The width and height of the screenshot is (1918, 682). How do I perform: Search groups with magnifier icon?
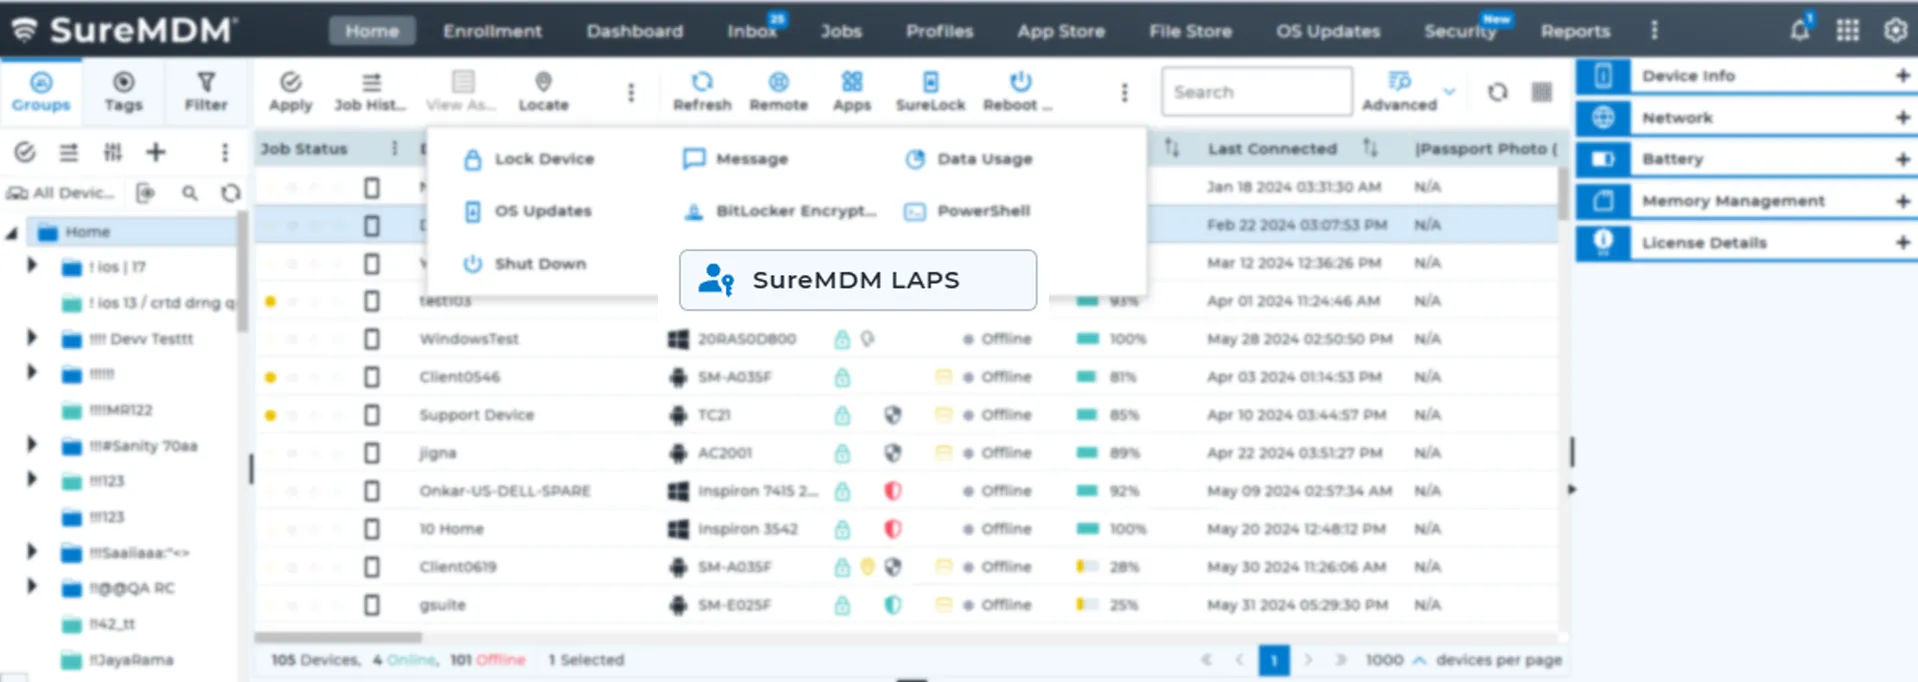pyautogui.click(x=189, y=193)
